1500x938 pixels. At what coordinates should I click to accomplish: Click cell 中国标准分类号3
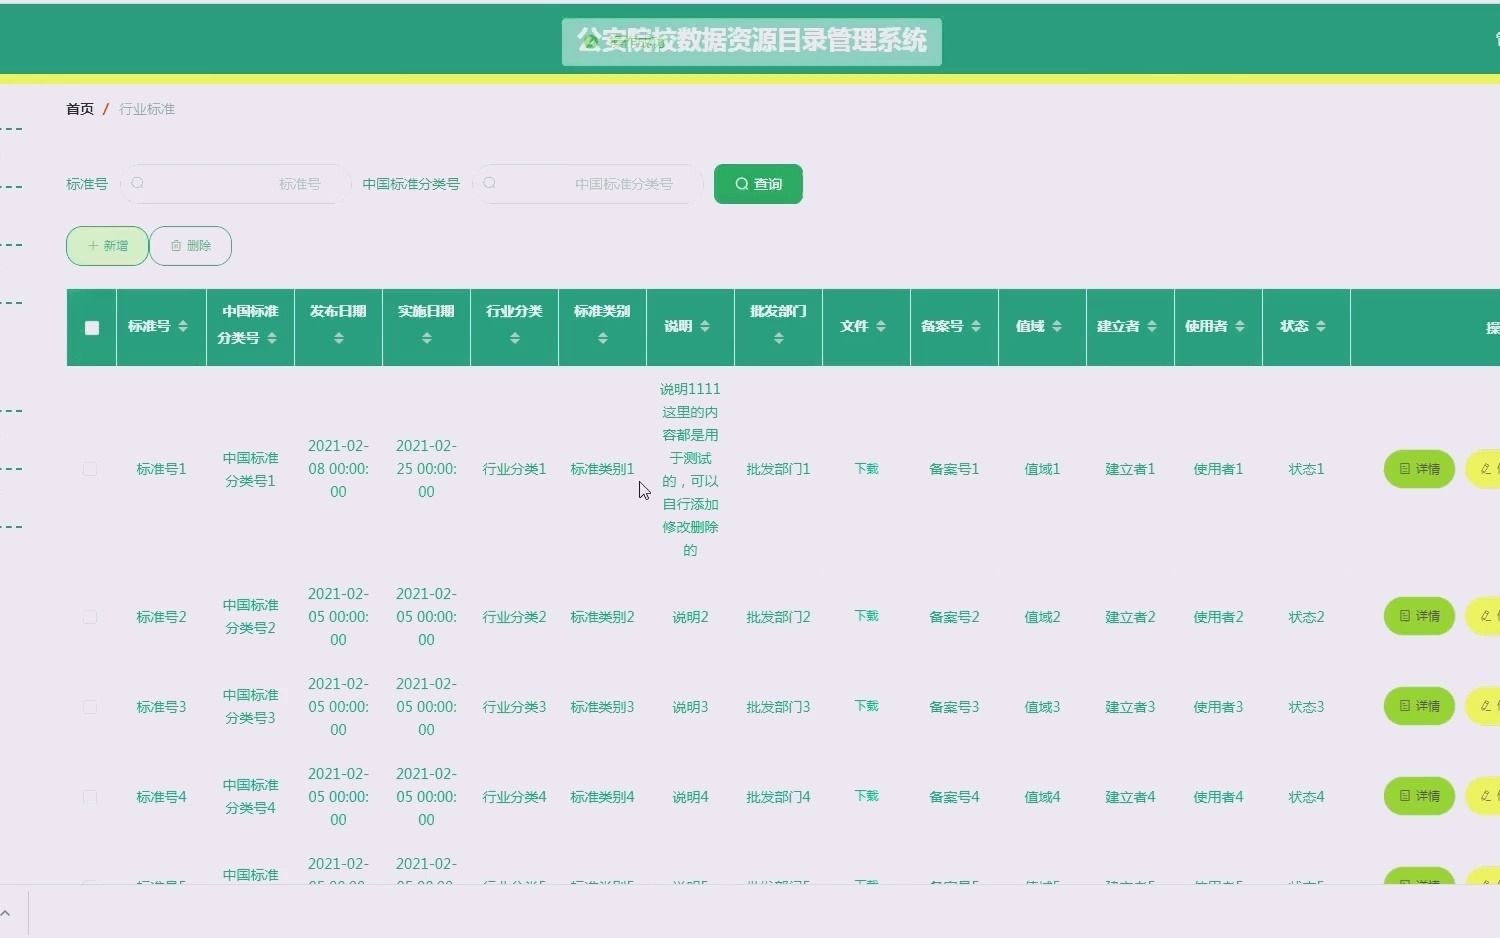250,706
